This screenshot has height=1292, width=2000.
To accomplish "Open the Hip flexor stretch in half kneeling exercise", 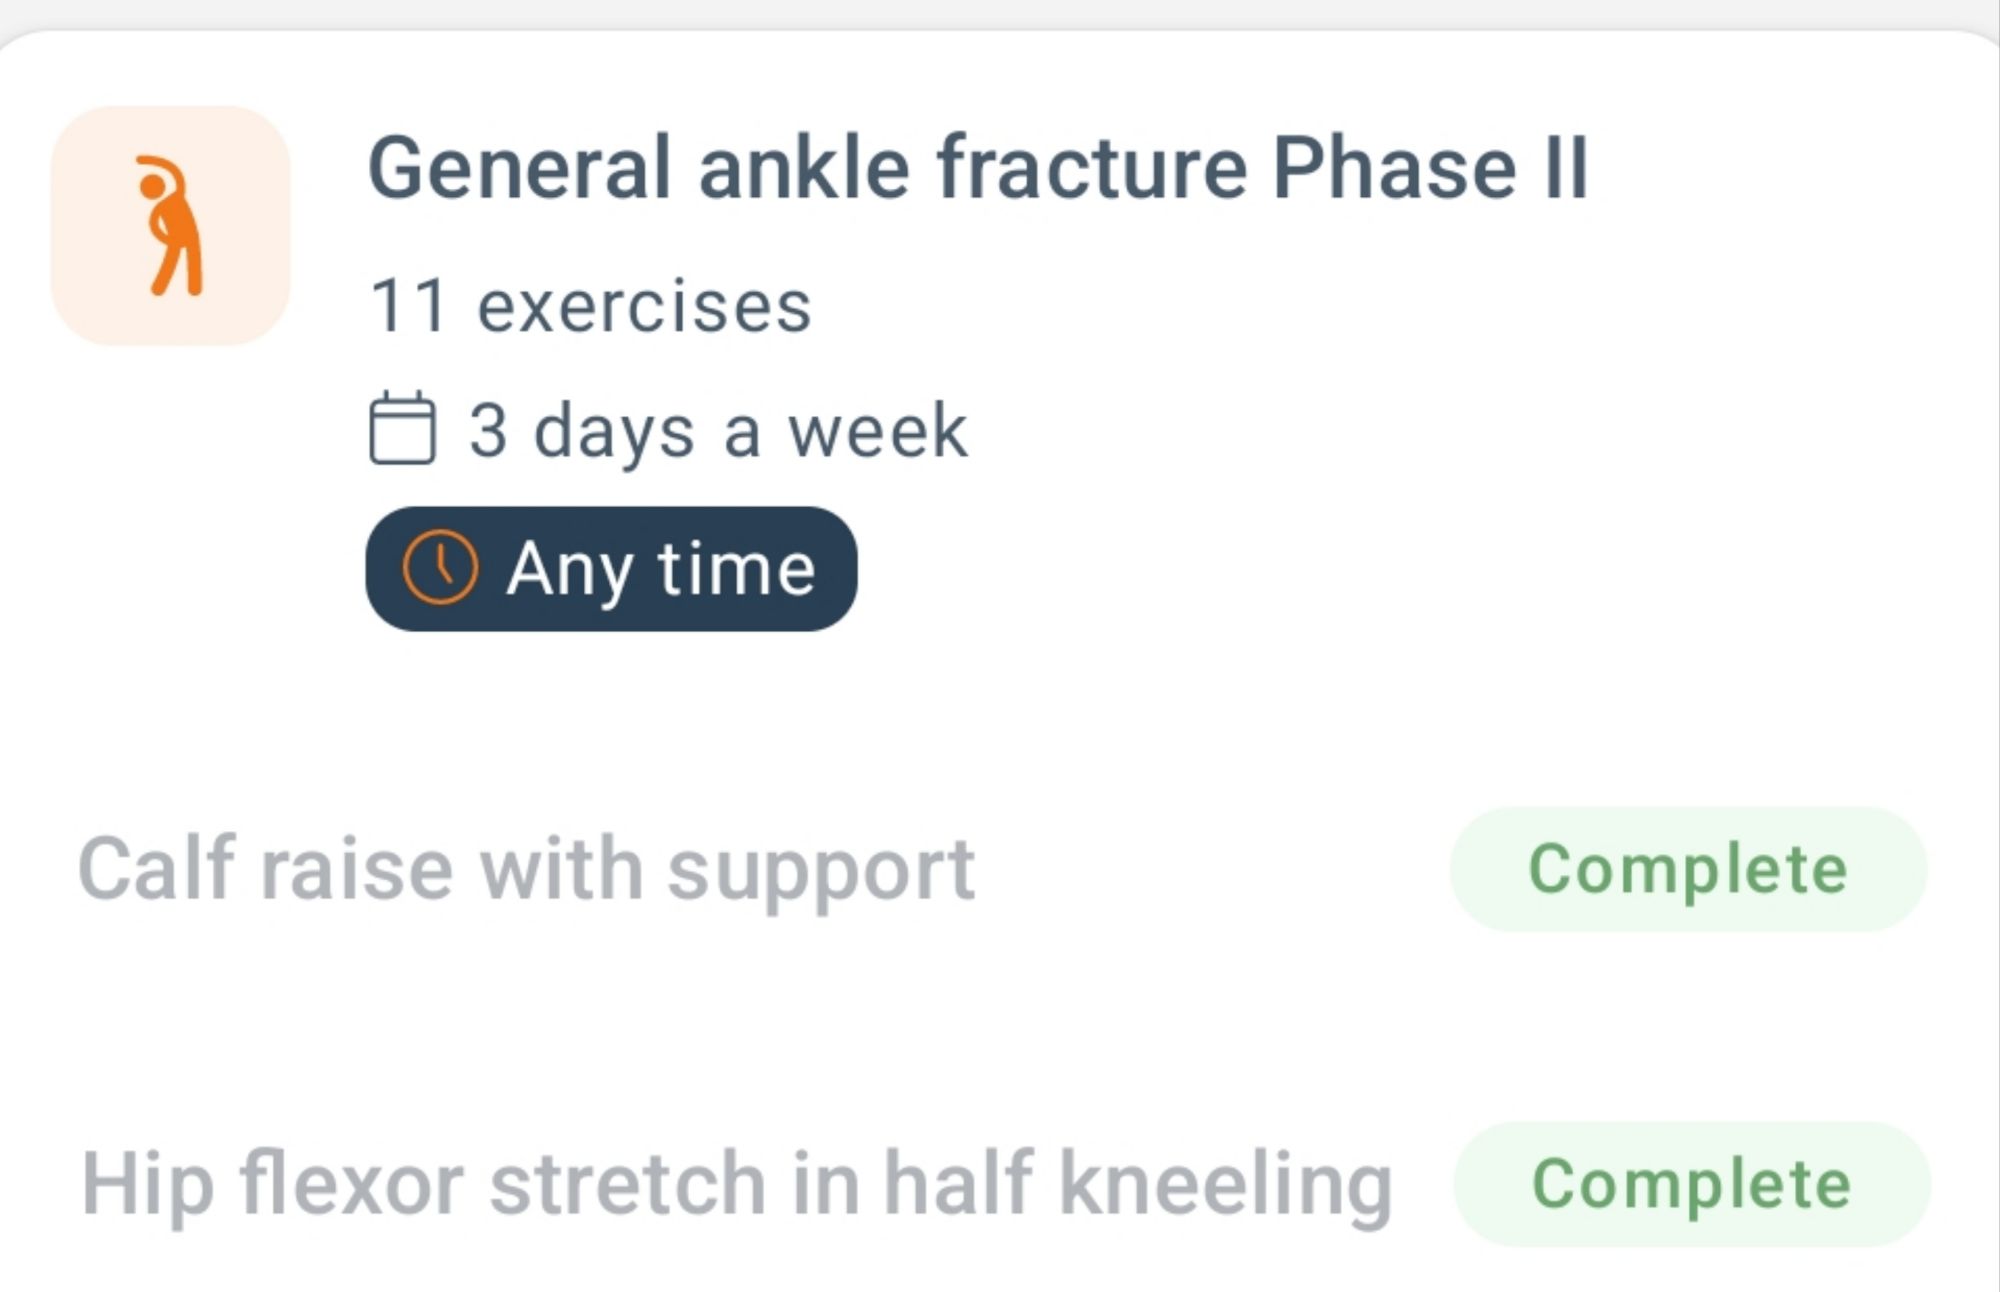I will point(736,1185).
